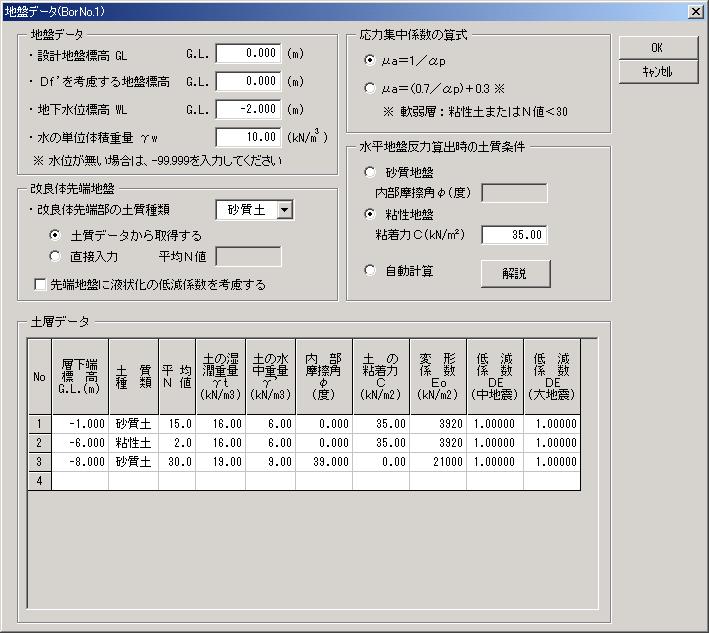709x633 pixels.
Task: Enable 先端地盤に液状化の低減係数を考慮する checkbox
Action: [x=40, y=284]
